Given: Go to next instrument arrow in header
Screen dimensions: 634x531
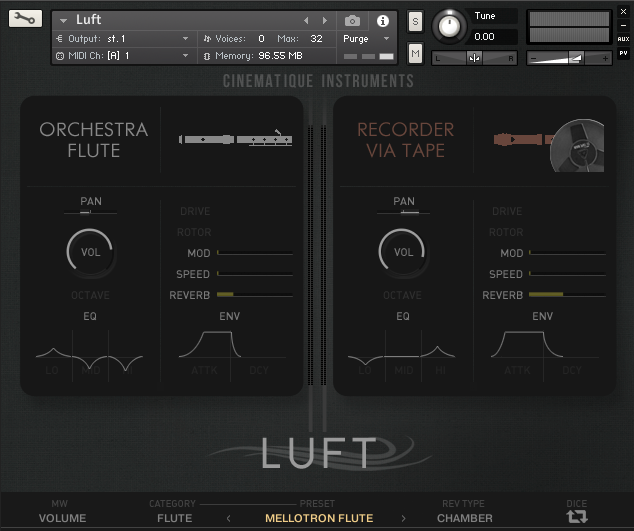Looking at the screenshot, I should pyautogui.click(x=325, y=20).
